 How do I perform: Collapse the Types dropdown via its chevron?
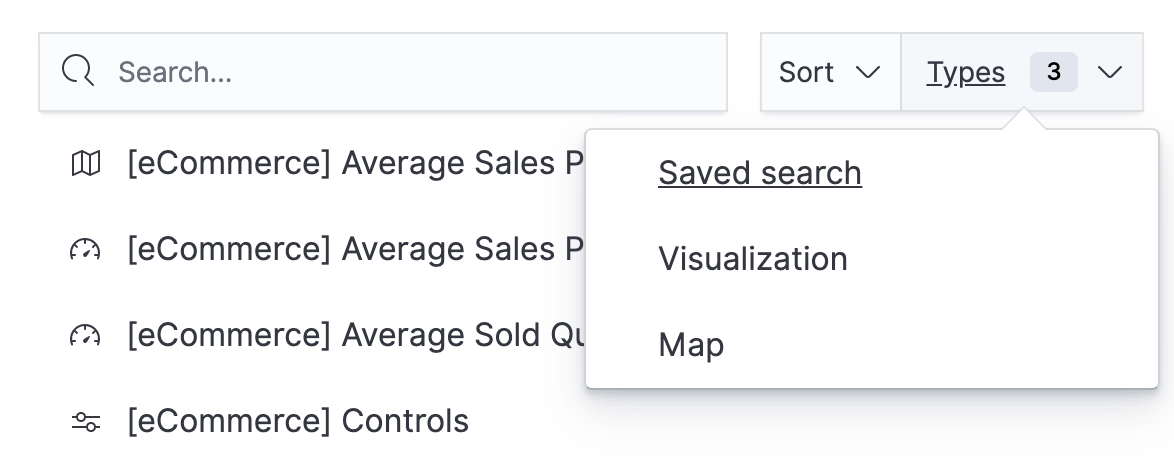(x=1110, y=72)
